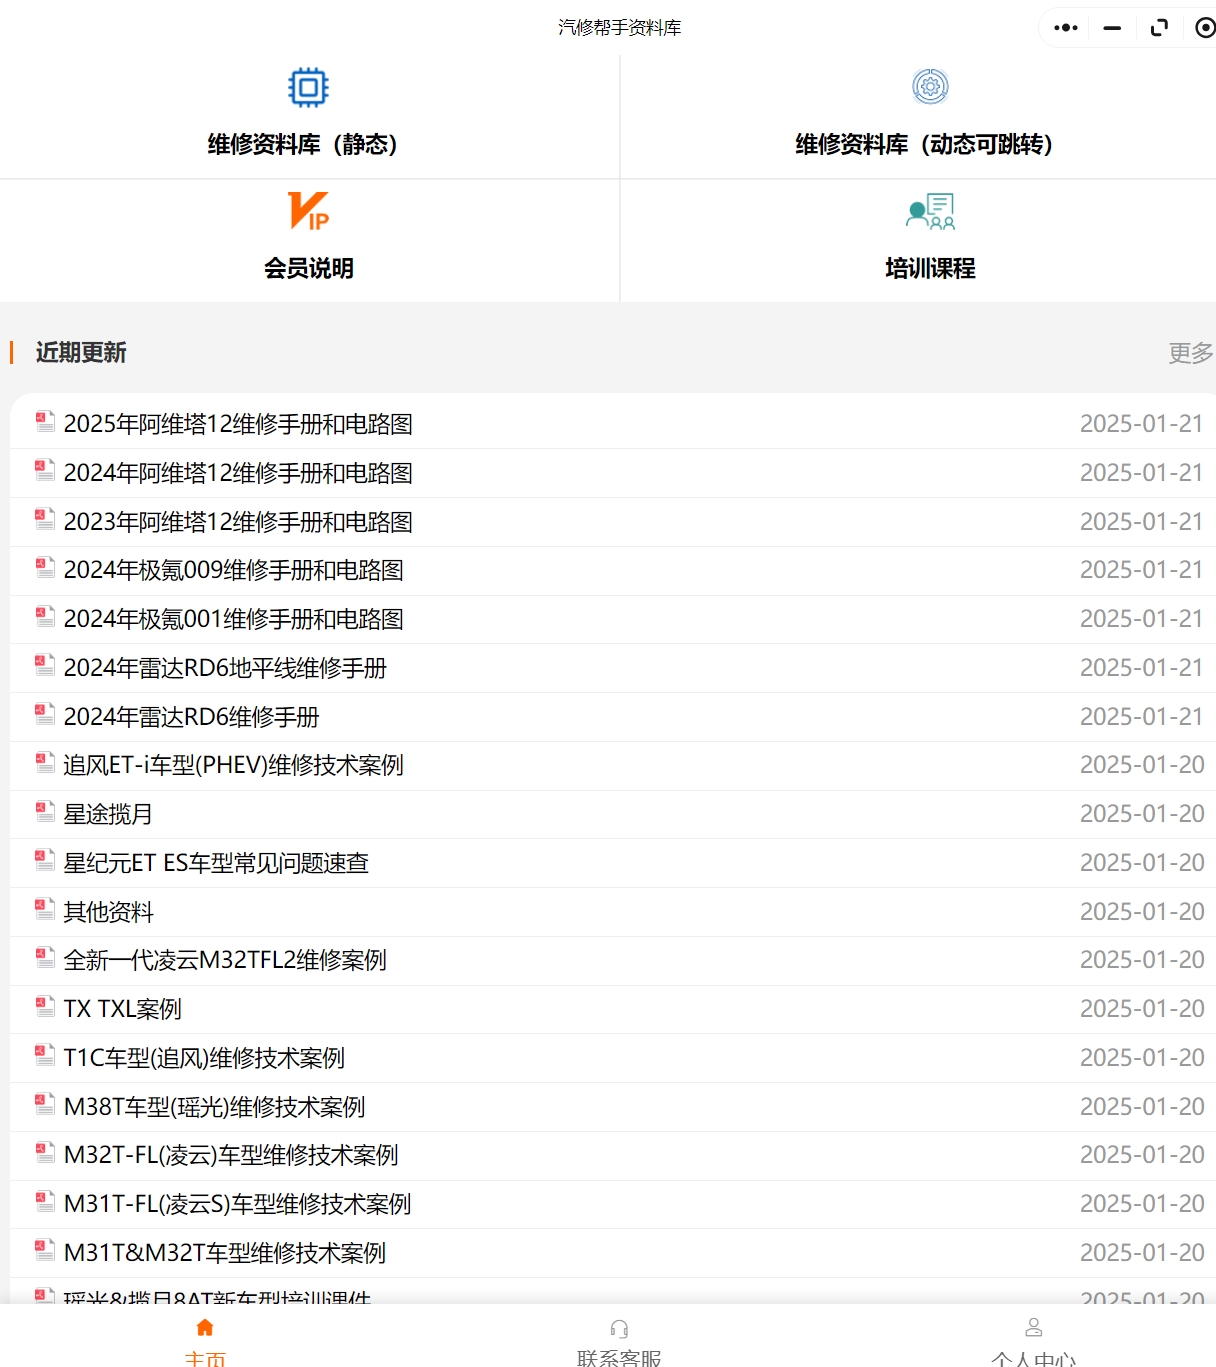This screenshot has width=1216, height=1367.
Task: Select the orange home icon 主页
Action: [205, 1327]
